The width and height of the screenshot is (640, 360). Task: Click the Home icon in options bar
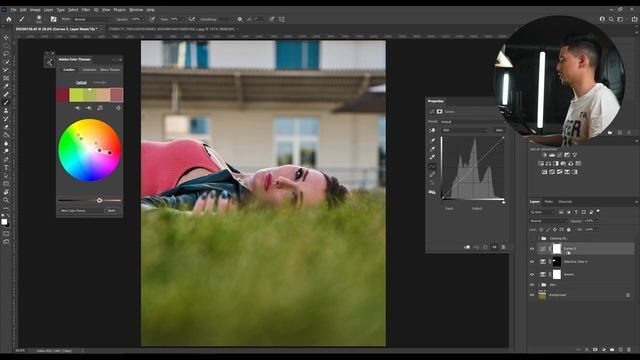click(x=9, y=19)
